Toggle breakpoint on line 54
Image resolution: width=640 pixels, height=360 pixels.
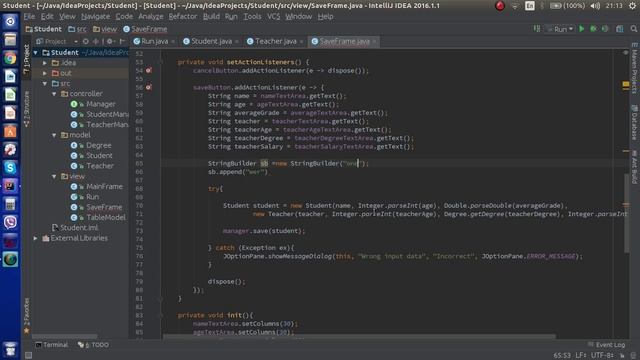point(149,71)
